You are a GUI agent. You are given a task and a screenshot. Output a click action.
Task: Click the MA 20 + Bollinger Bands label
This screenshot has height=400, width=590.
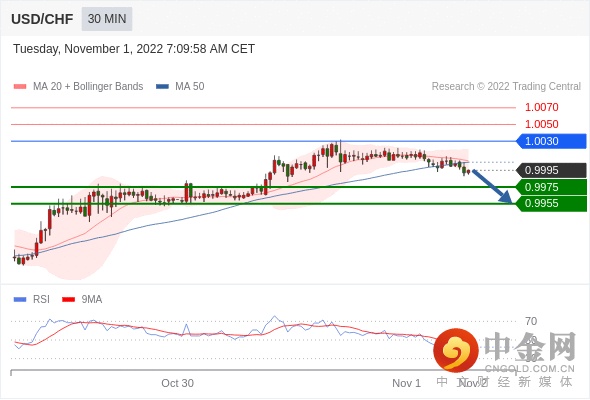88,87
